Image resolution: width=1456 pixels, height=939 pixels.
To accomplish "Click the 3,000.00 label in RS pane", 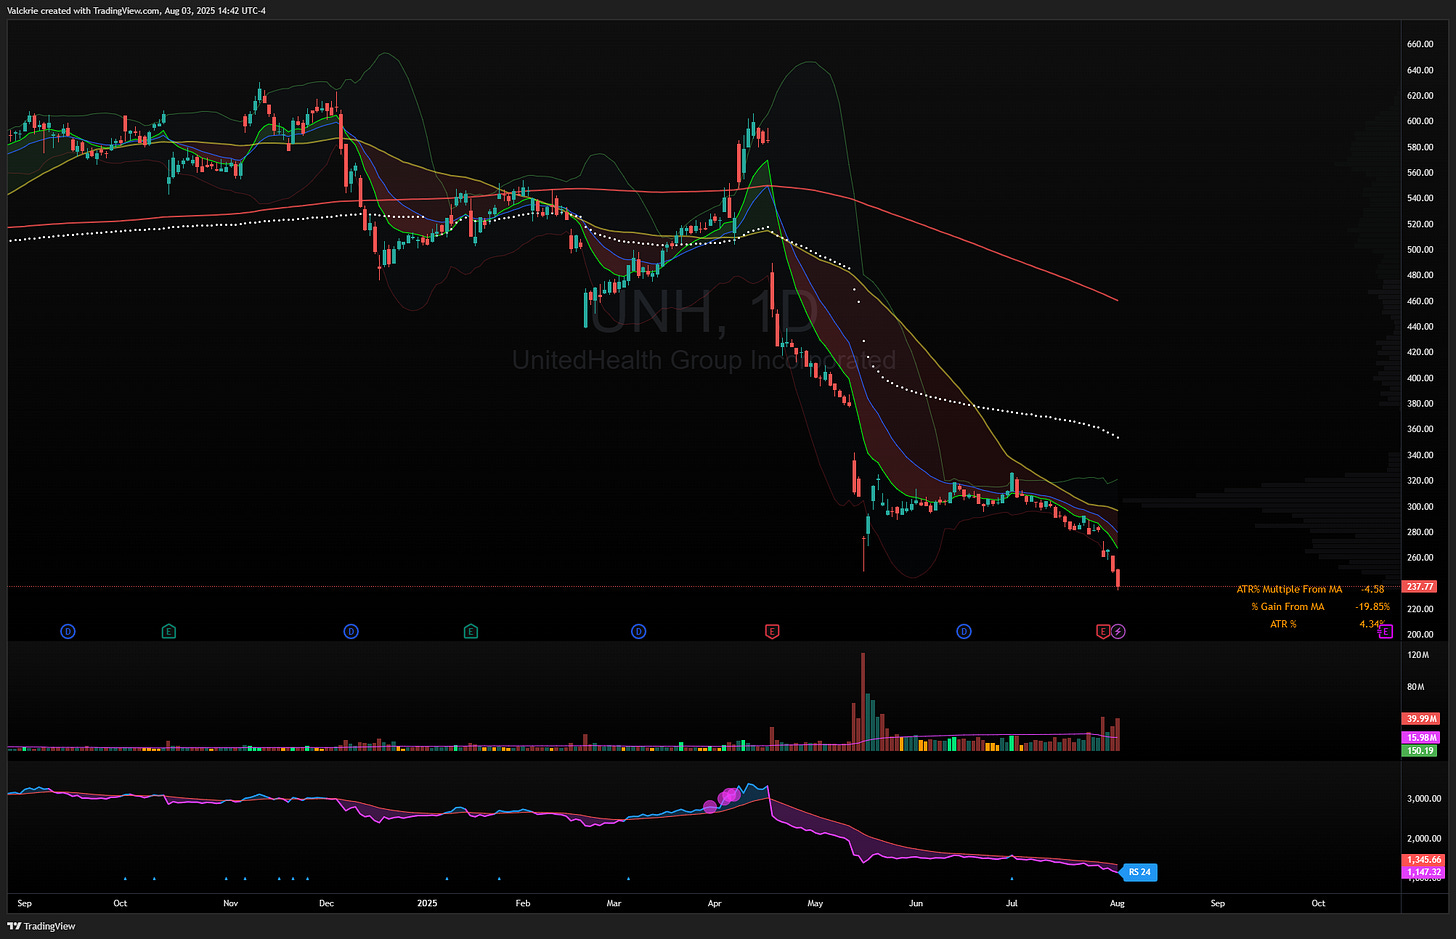I will 1424,799.
